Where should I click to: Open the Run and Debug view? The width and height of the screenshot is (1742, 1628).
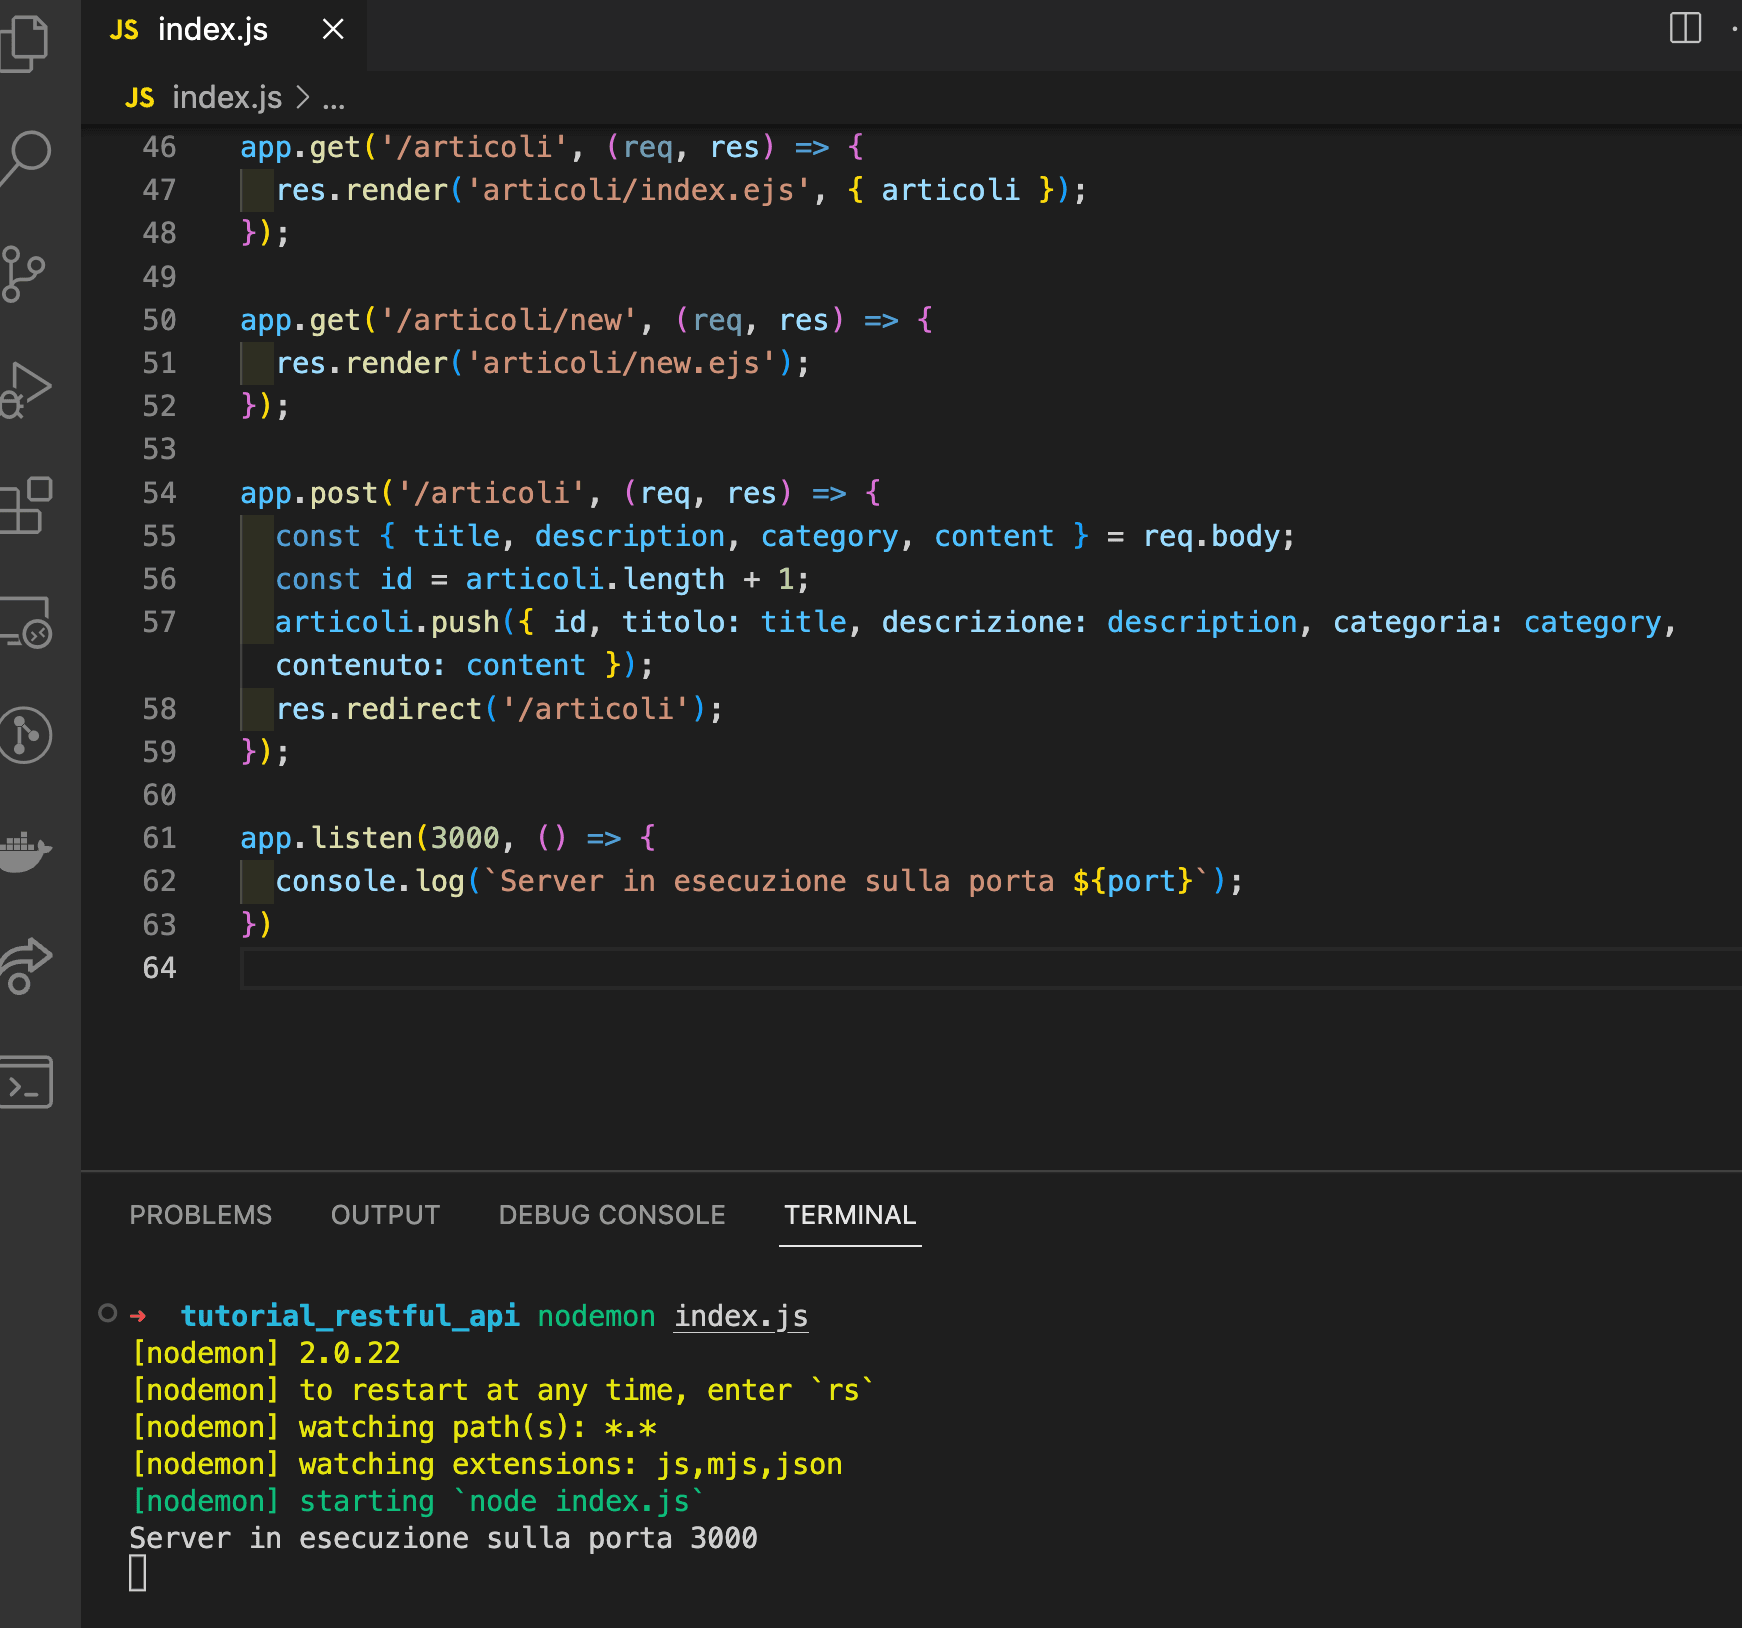tap(26, 391)
